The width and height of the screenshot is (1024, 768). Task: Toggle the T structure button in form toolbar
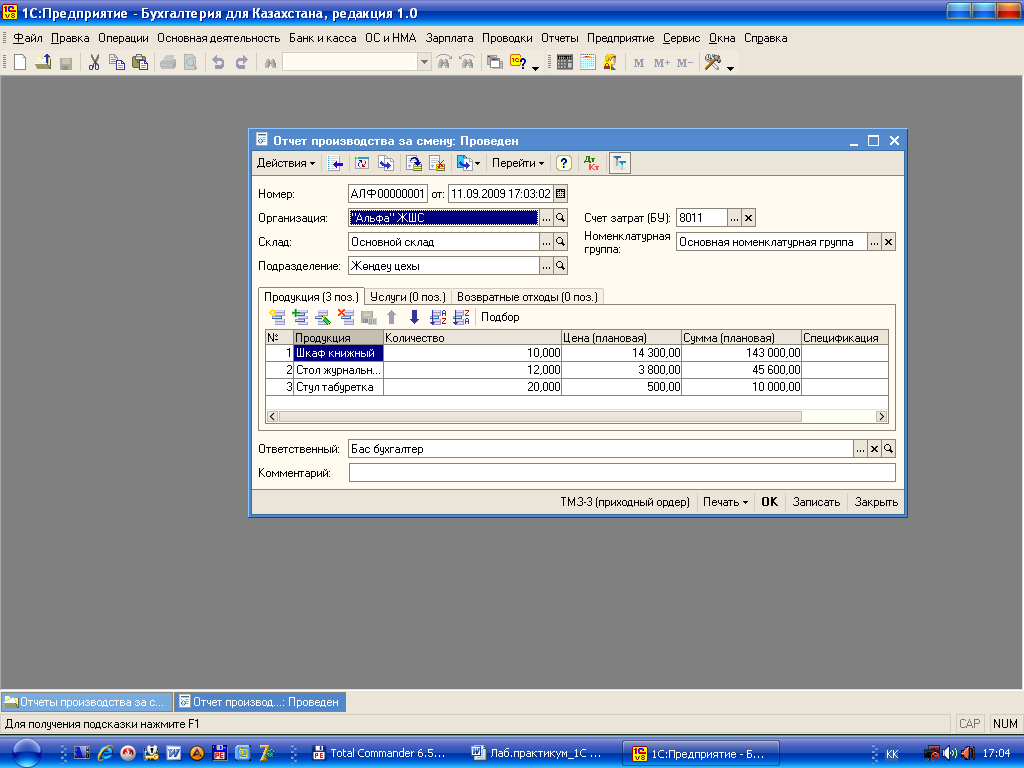click(619, 163)
